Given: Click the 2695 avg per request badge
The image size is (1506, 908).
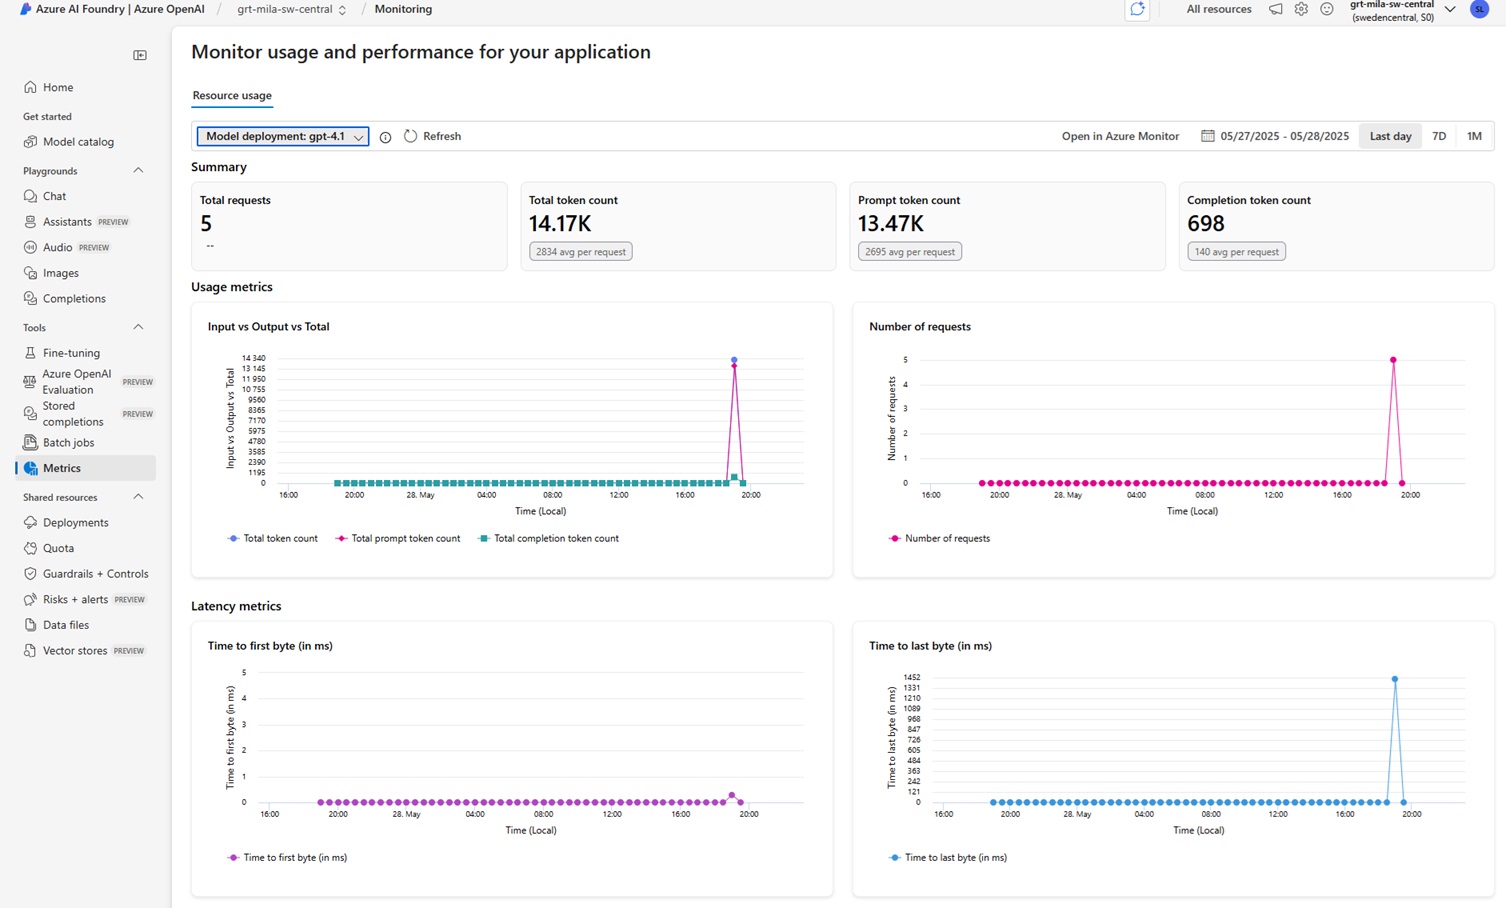Looking at the screenshot, I should coord(909,252).
